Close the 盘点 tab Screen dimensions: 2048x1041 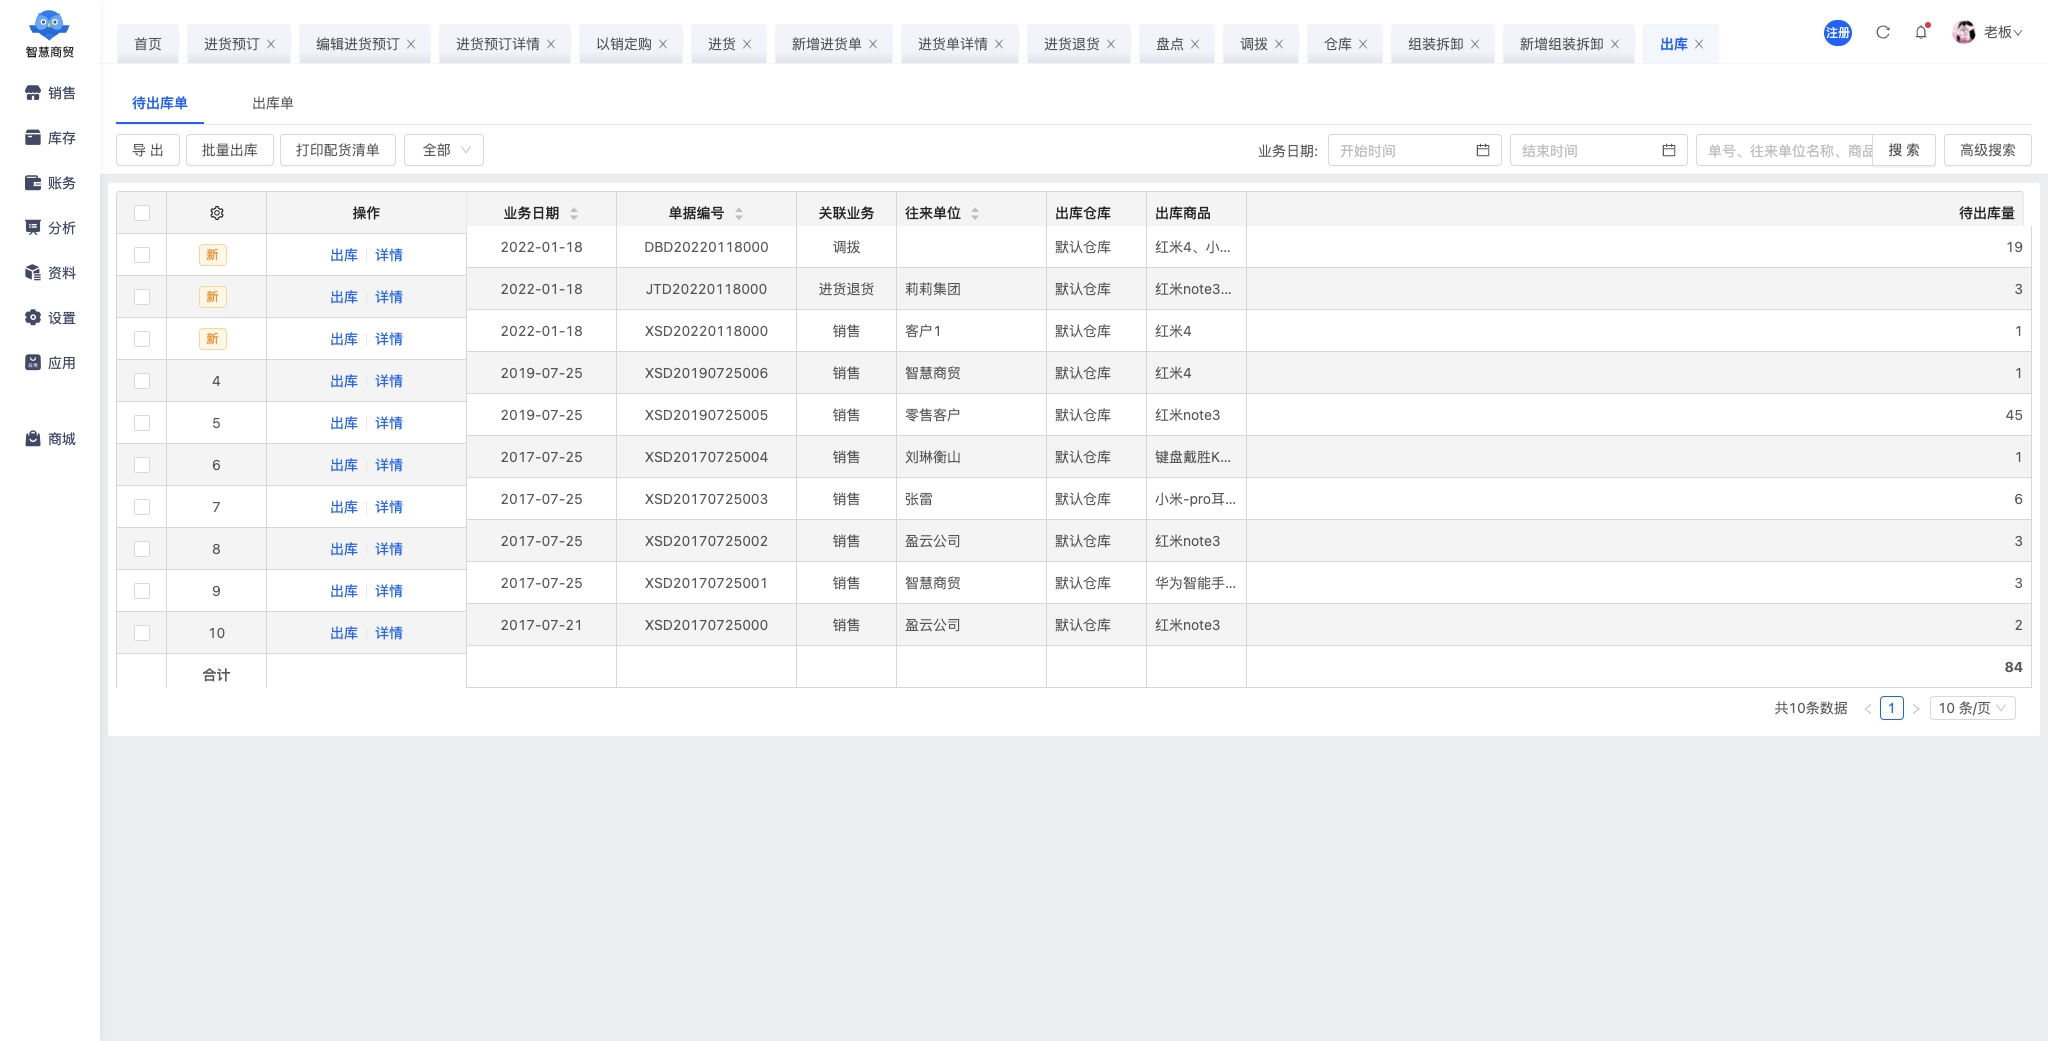tap(1195, 45)
